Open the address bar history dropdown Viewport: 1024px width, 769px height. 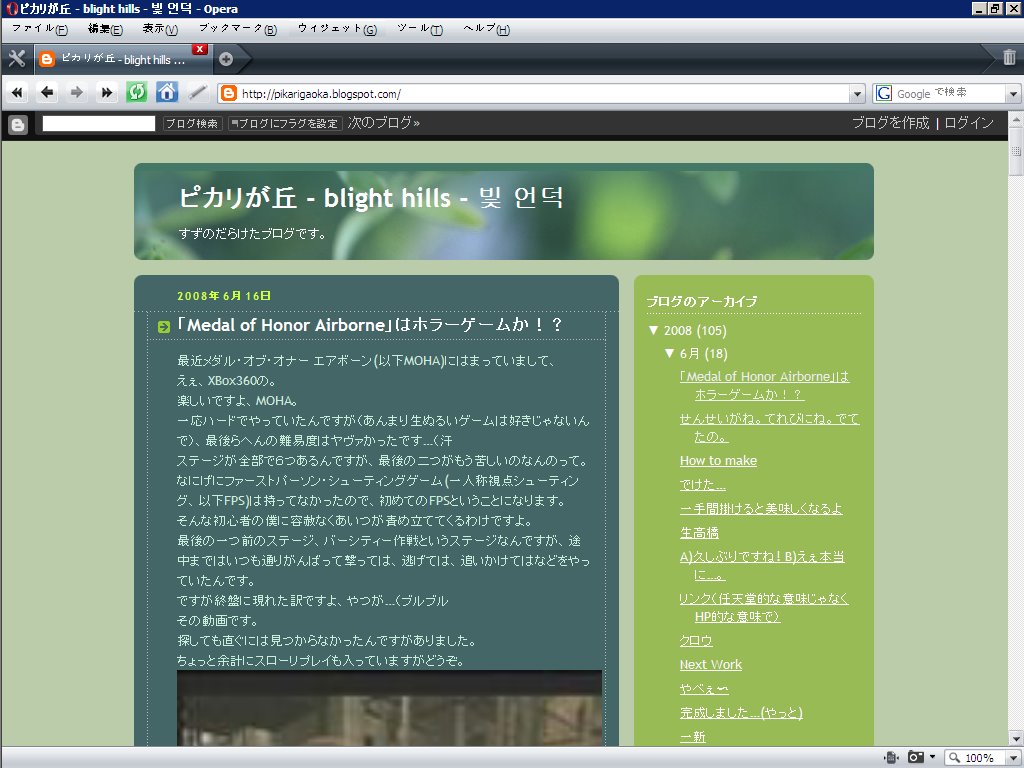pos(858,92)
